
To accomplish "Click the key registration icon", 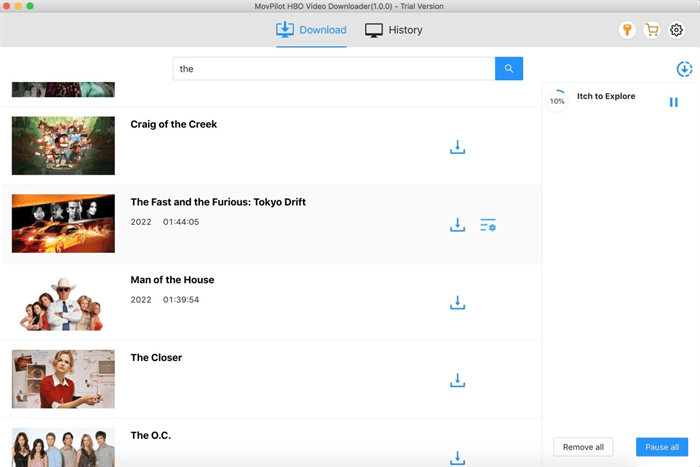I will tap(627, 30).
